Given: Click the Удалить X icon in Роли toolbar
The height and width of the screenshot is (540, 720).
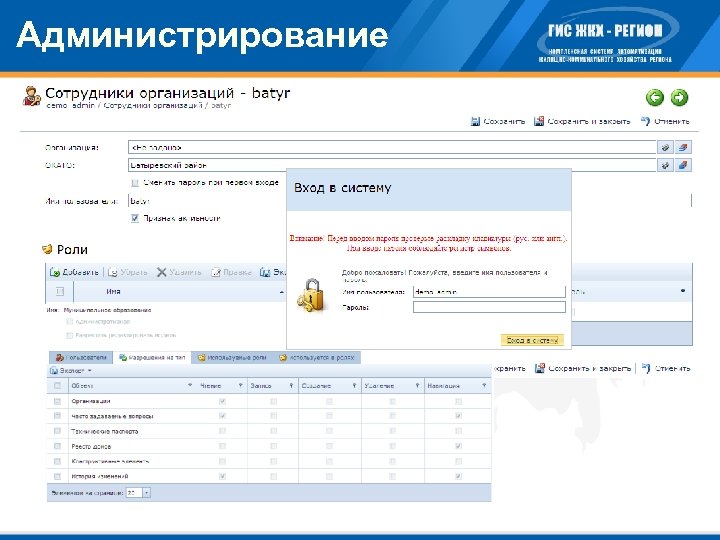Looking at the screenshot, I should [x=161, y=272].
